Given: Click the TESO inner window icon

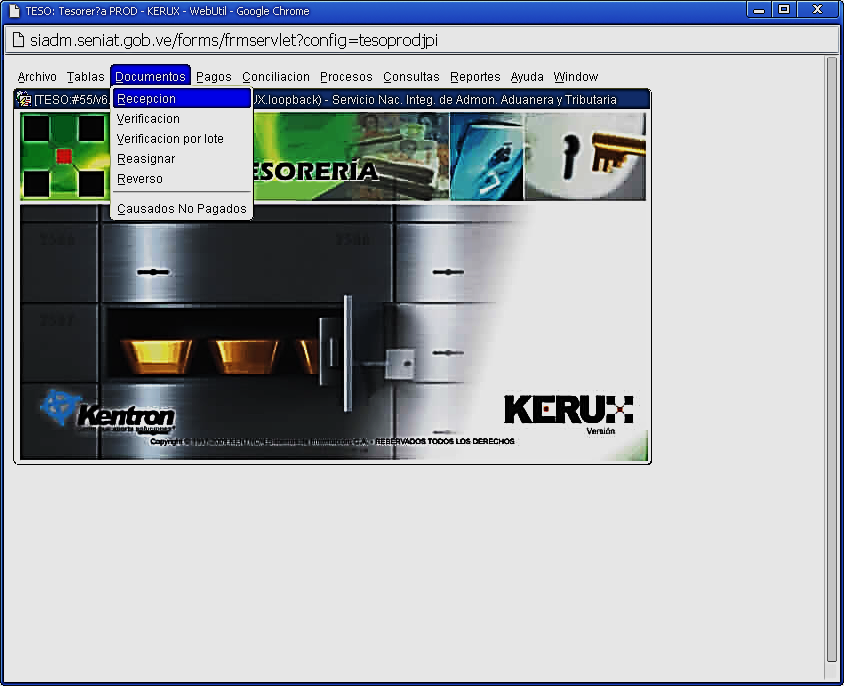Looking at the screenshot, I should pos(24,99).
